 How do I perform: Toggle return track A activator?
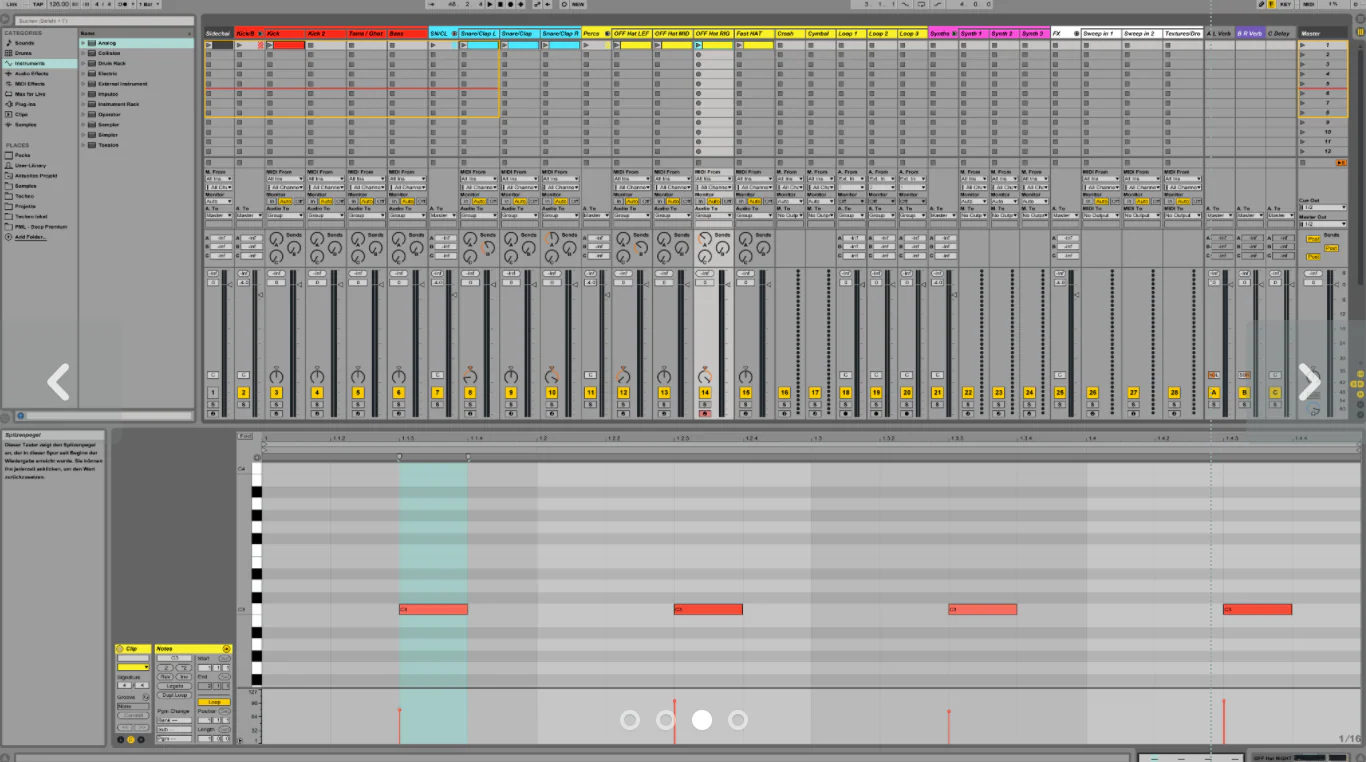[x=1214, y=393]
